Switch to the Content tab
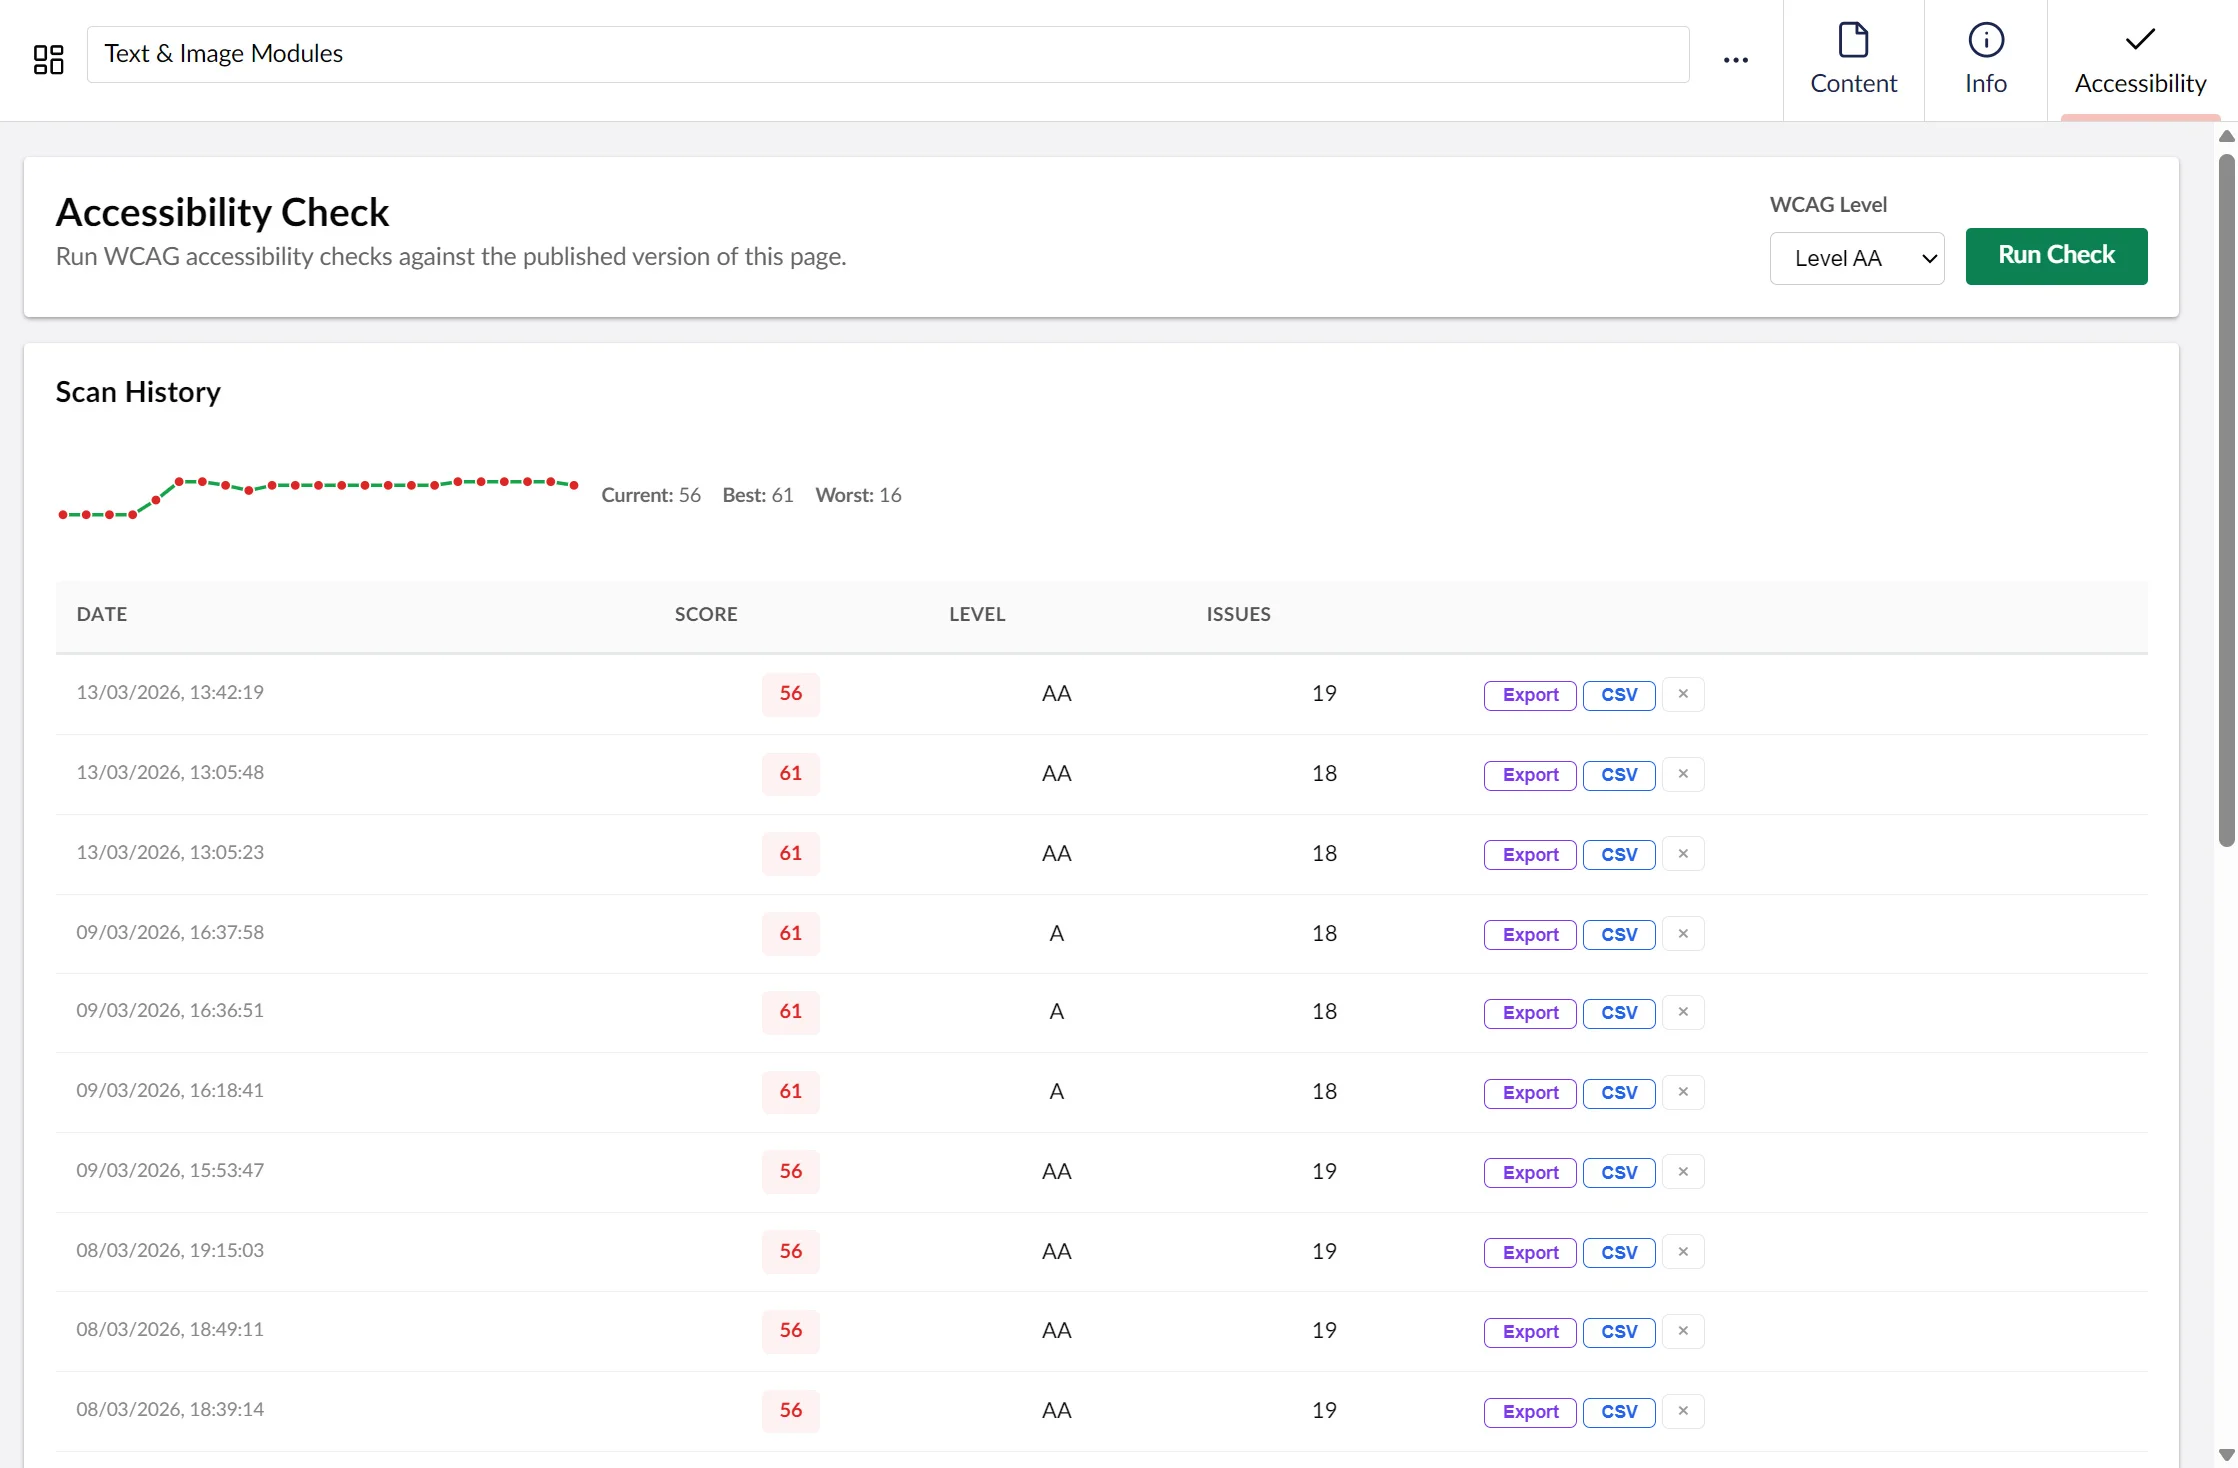 click(x=1853, y=60)
